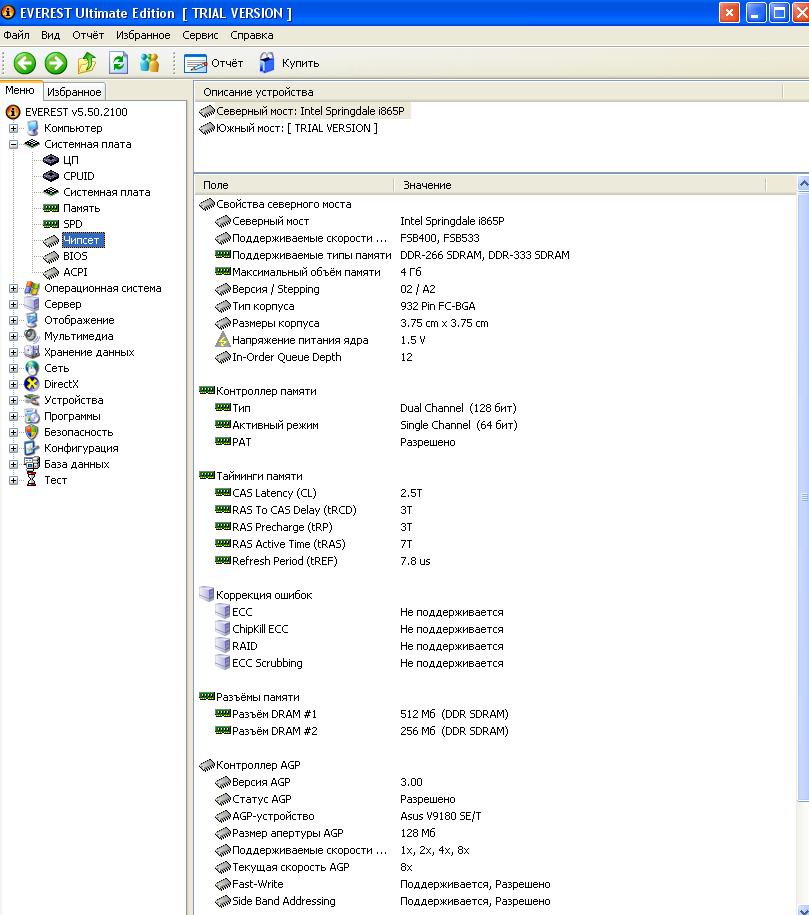The width and height of the screenshot is (809, 915).
Task: Select the SPD tree item
Action: (73, 224)
